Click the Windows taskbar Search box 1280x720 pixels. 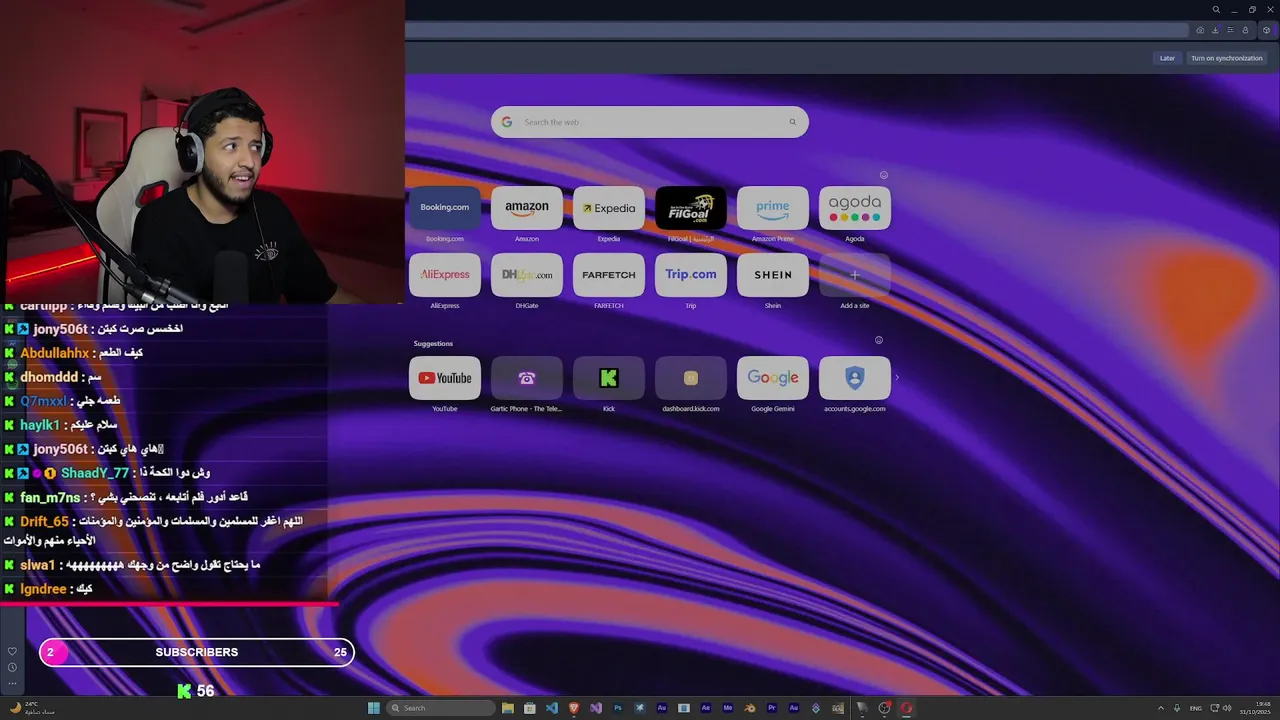(443, 708)
